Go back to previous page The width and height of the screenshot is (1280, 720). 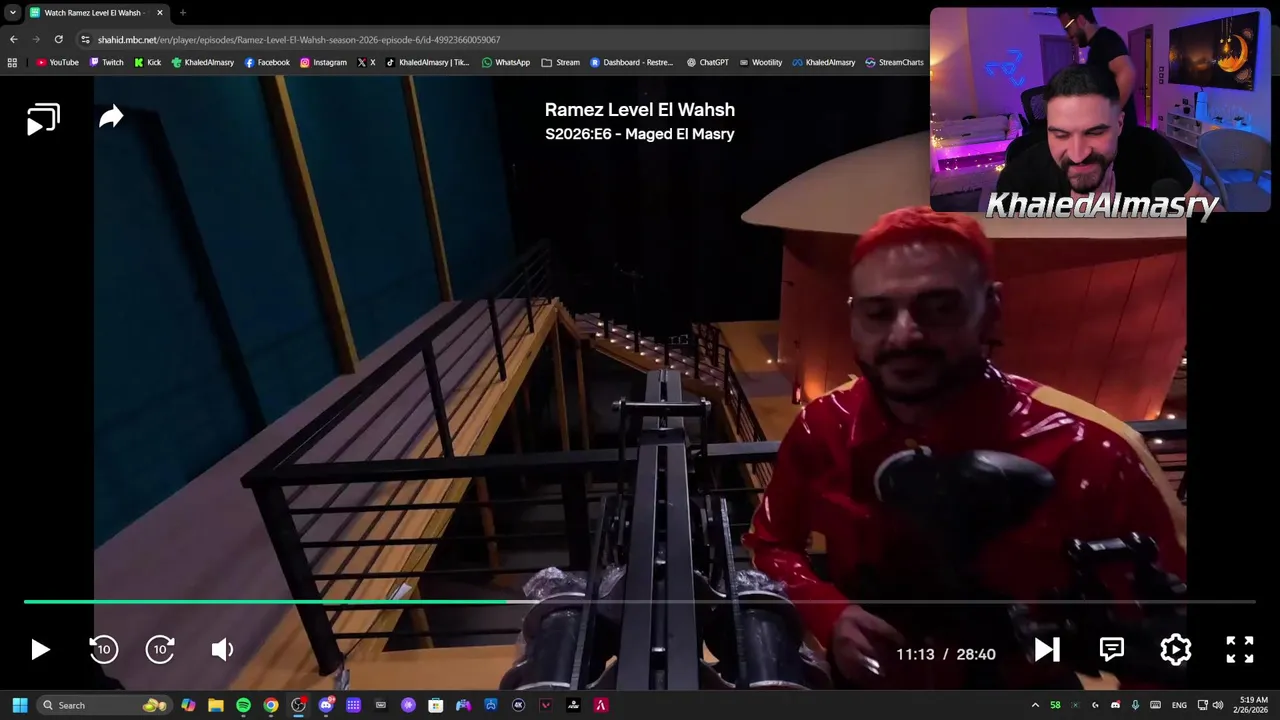pos(13,39)
